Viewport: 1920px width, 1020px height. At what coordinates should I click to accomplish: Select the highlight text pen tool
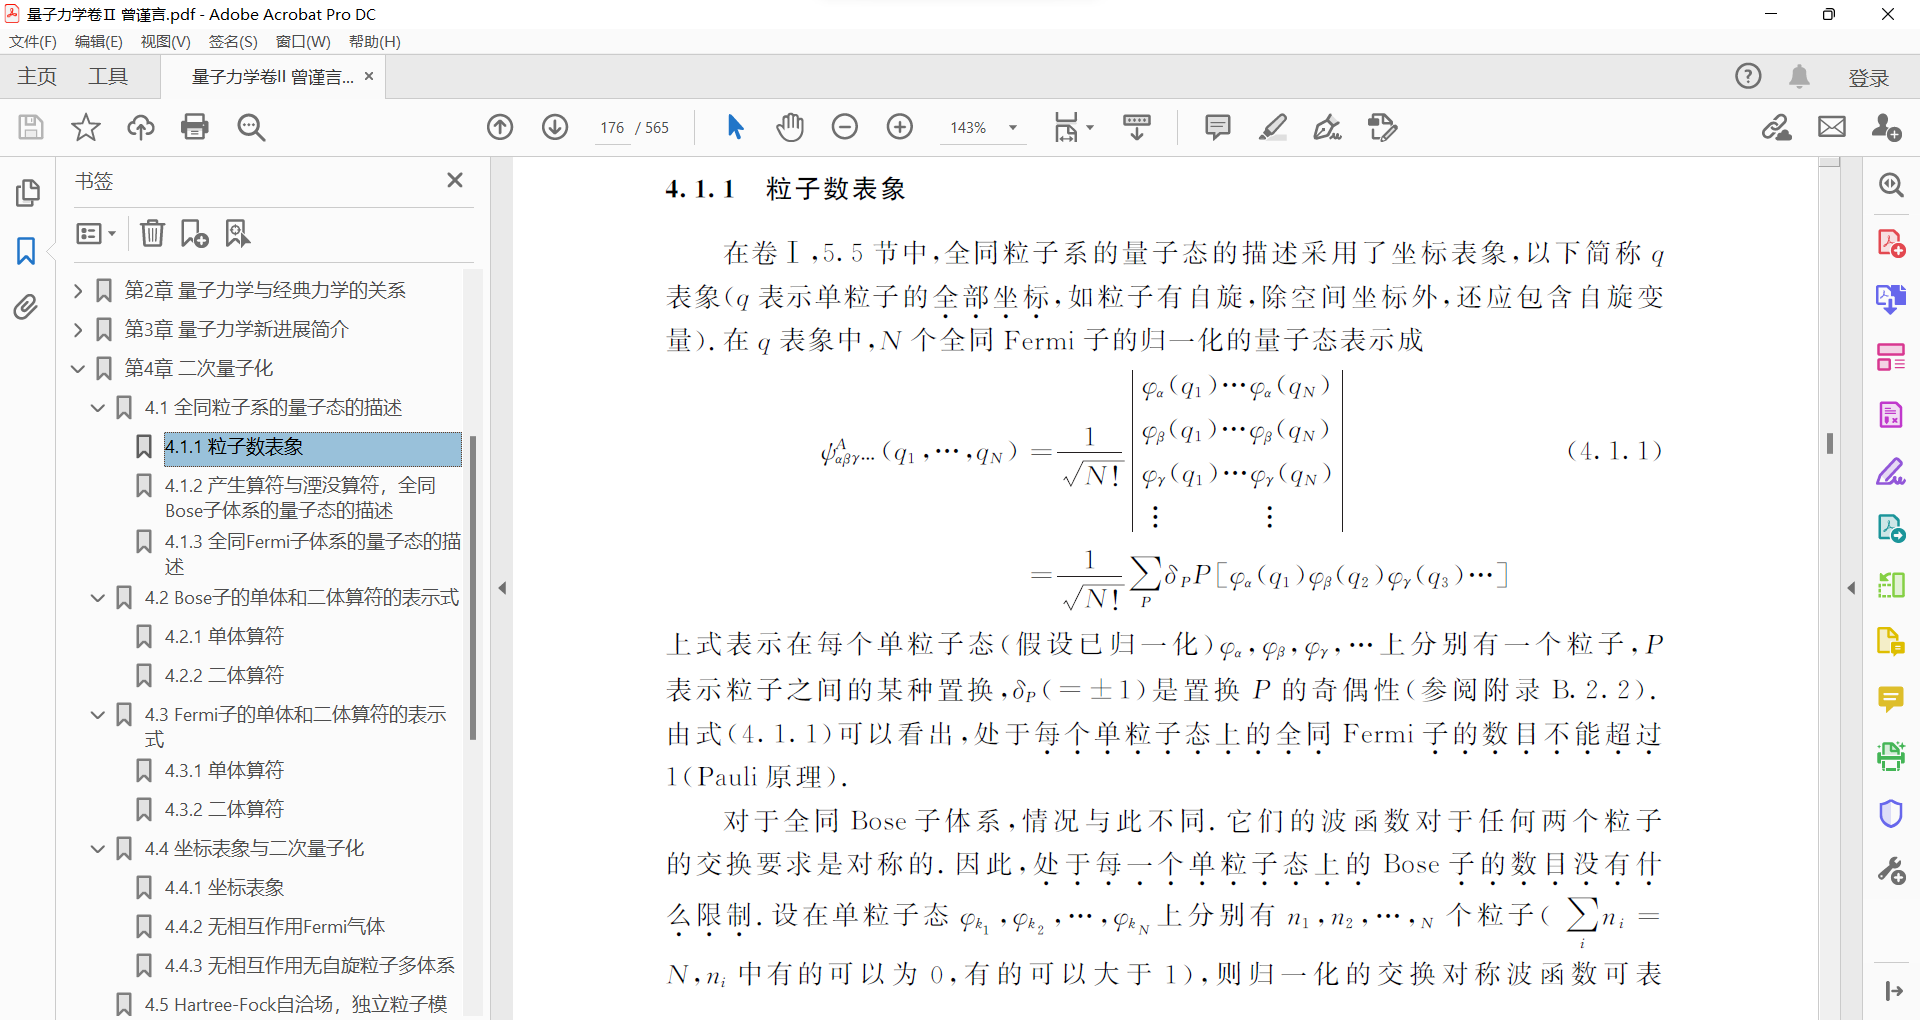click(1272, 127)
